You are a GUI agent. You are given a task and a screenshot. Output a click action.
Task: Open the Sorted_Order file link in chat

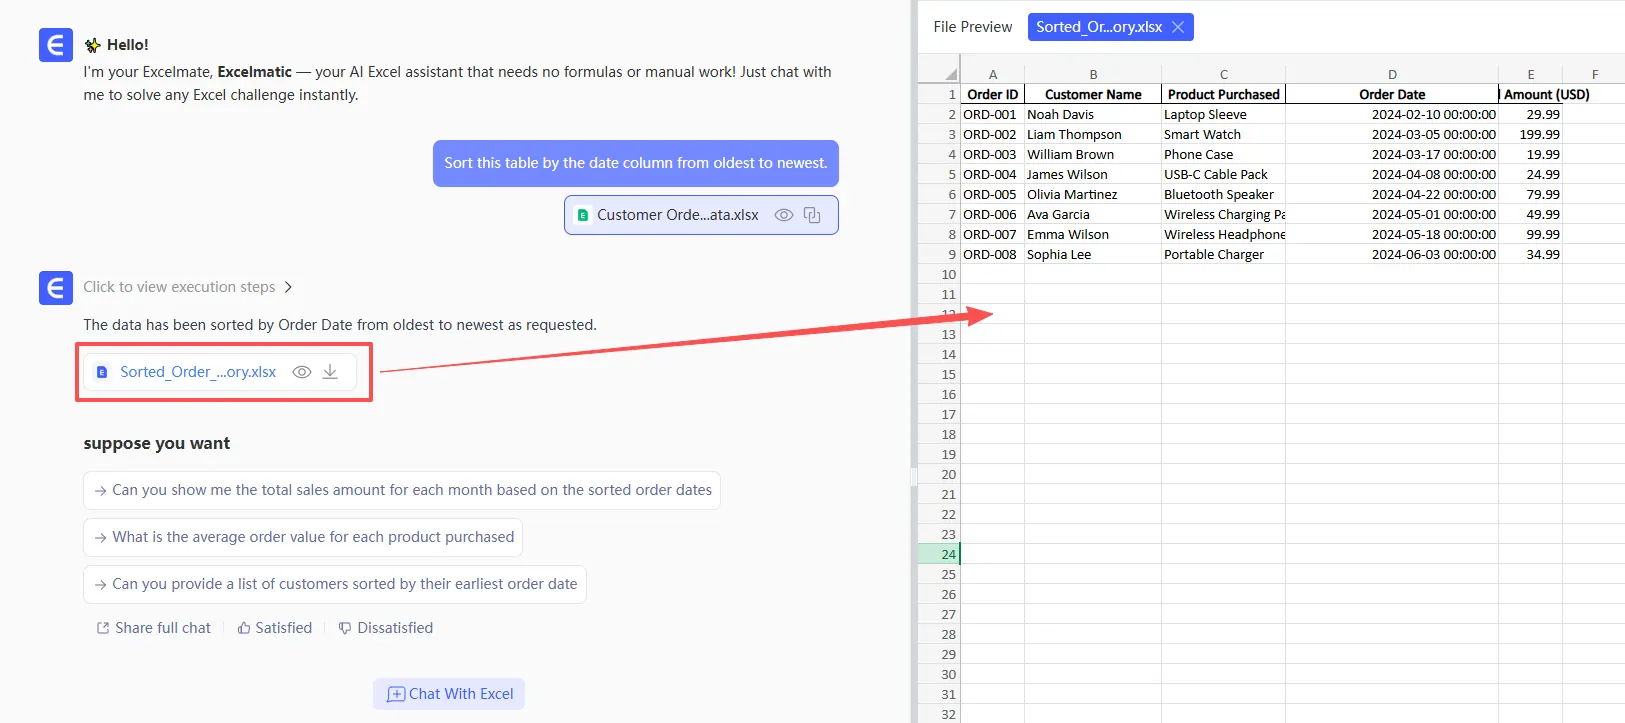coord(197,372)
